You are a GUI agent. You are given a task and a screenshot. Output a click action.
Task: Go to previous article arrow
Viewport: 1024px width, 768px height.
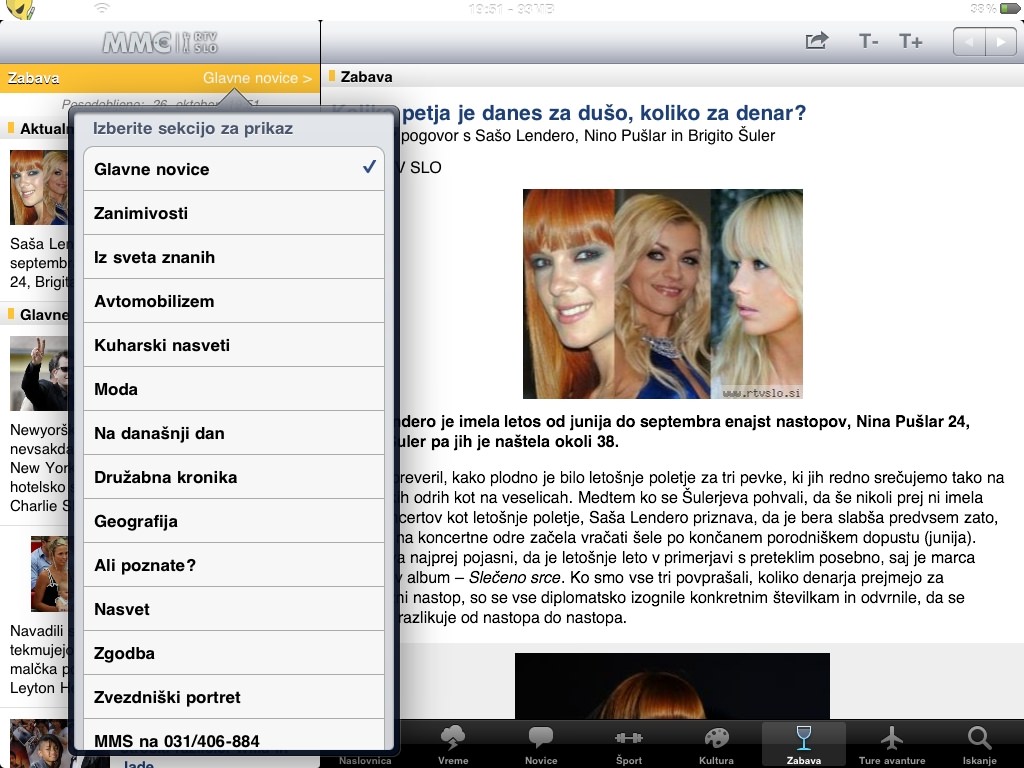pos(968,42)
